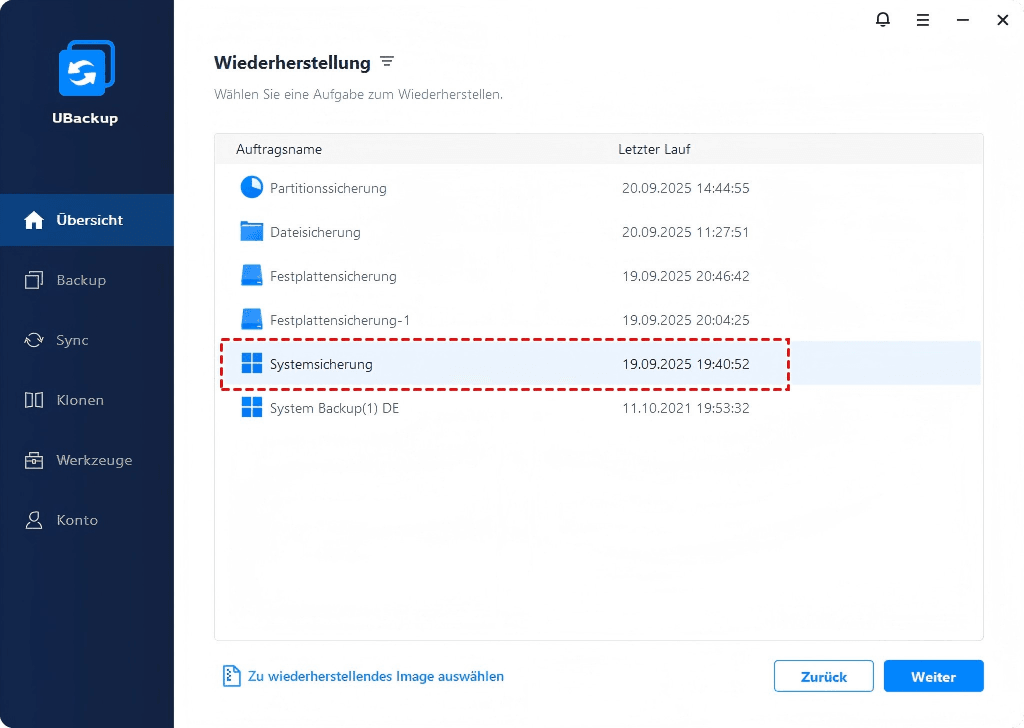
Task: Click 'Zu wiederherstellendes Image auswählen' link
Action: [x=375, y=676]
